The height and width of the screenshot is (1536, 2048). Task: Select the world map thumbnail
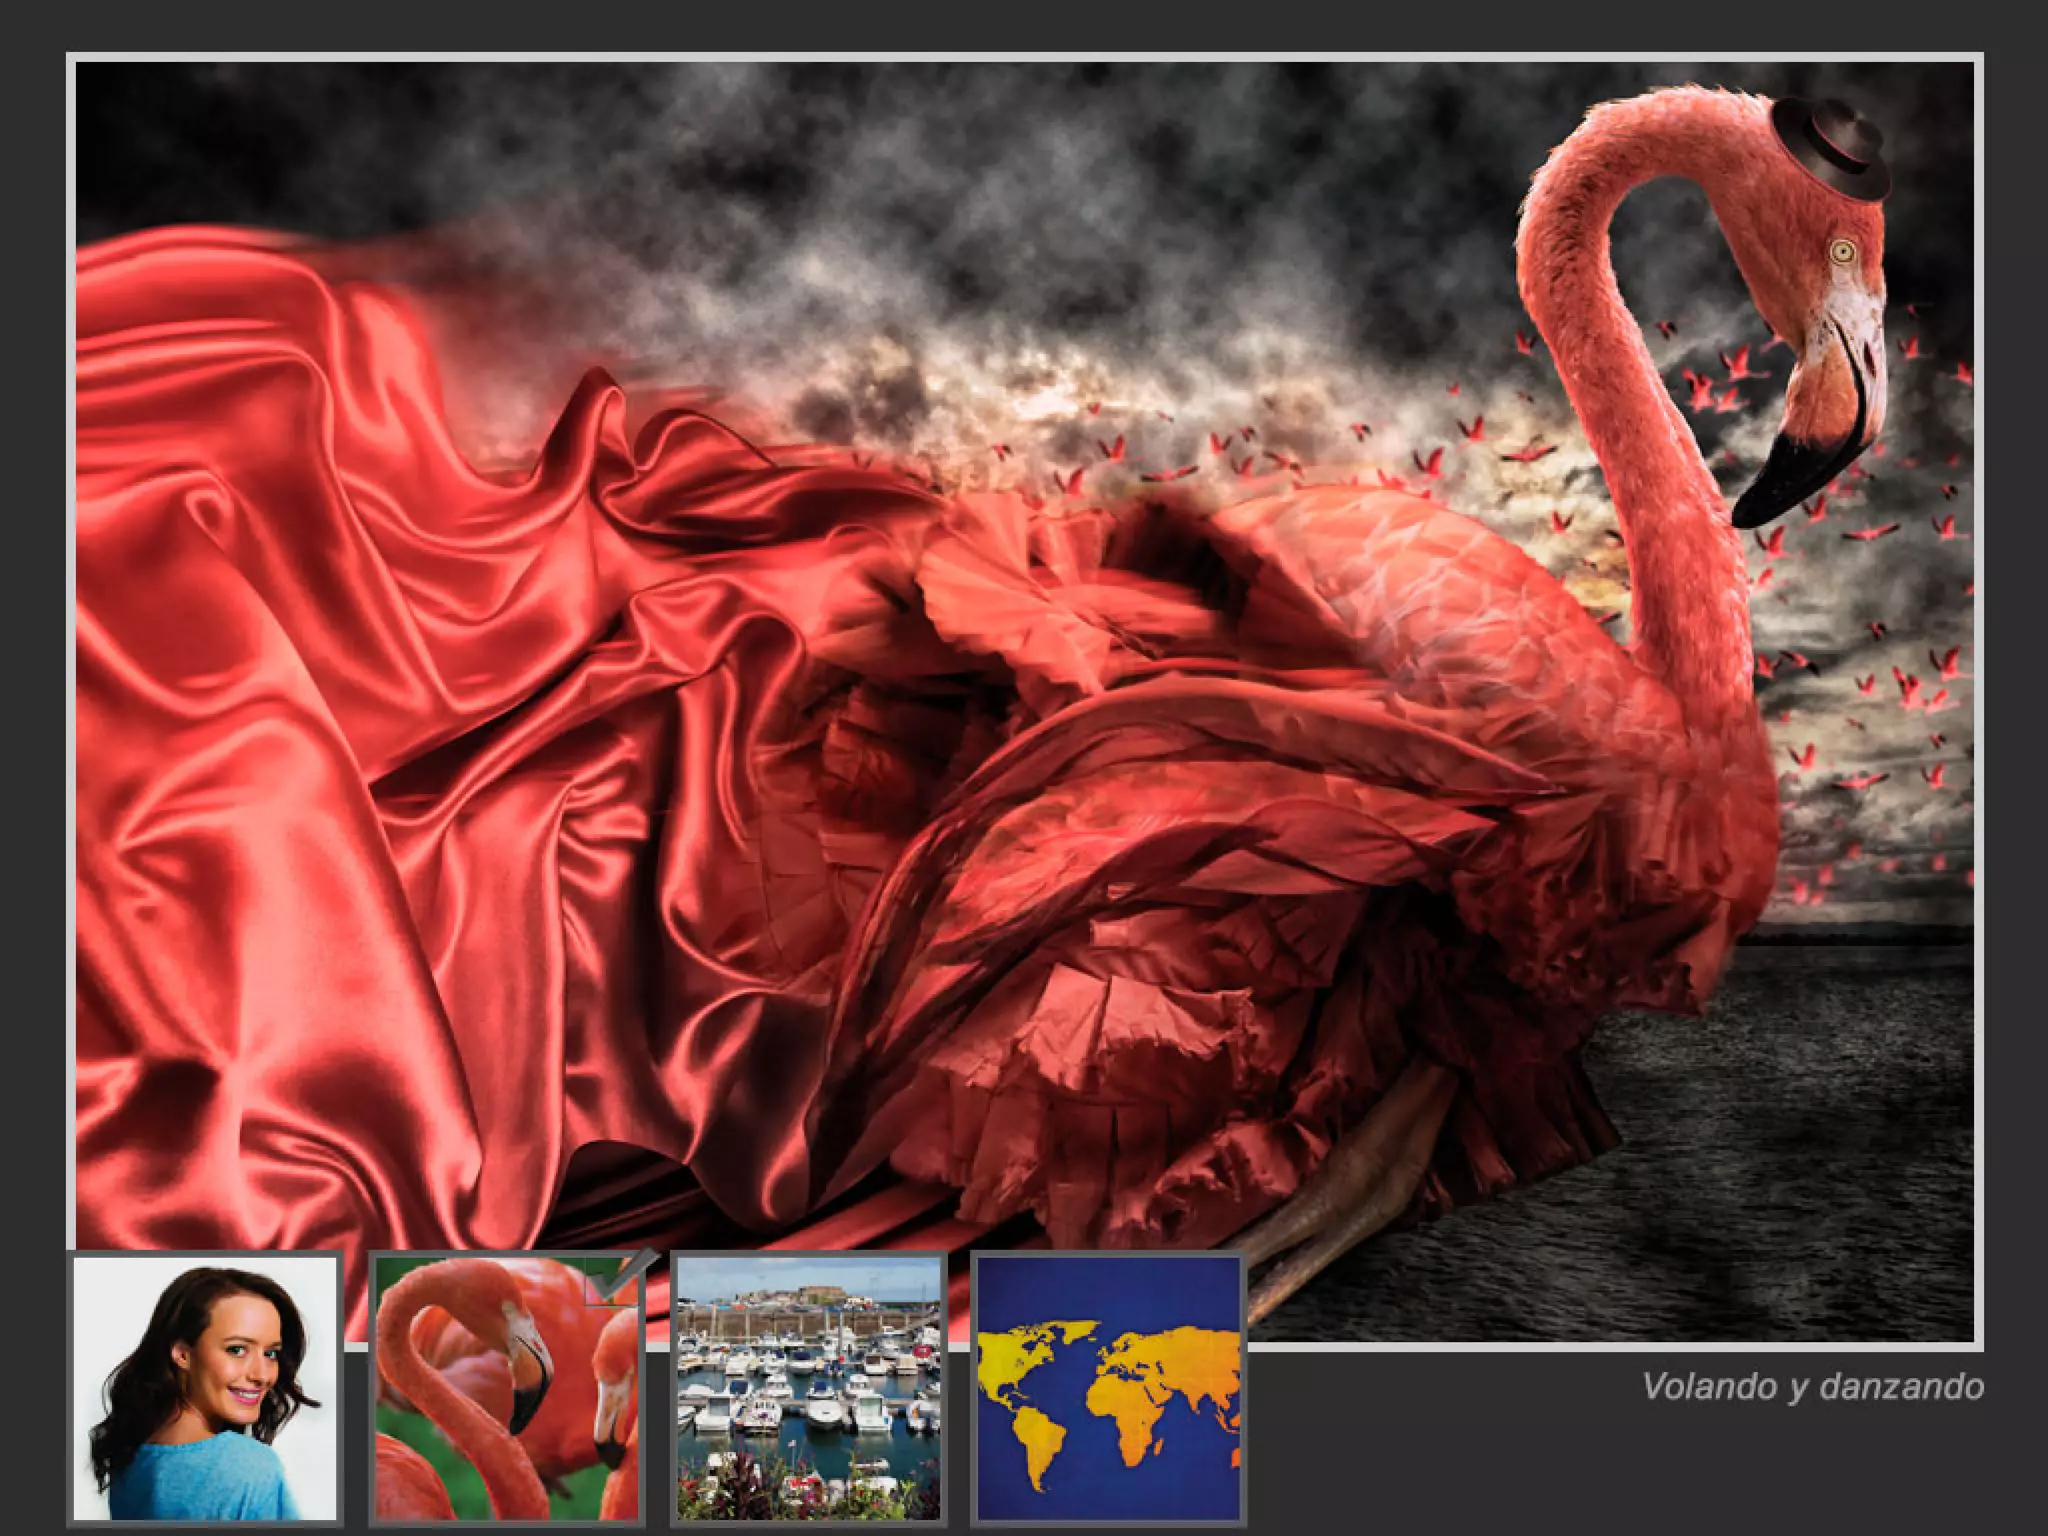point(1108,1388)
